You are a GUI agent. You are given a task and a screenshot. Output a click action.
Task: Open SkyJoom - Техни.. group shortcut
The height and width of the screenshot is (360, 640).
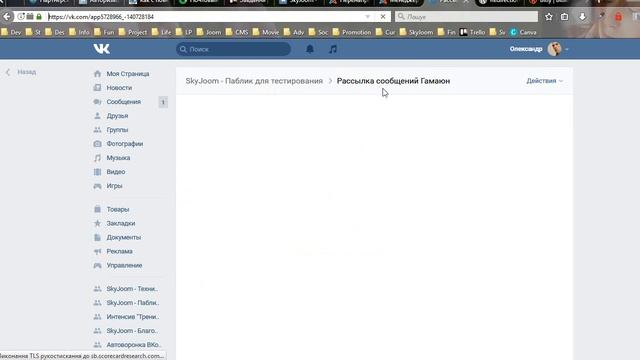132,289
